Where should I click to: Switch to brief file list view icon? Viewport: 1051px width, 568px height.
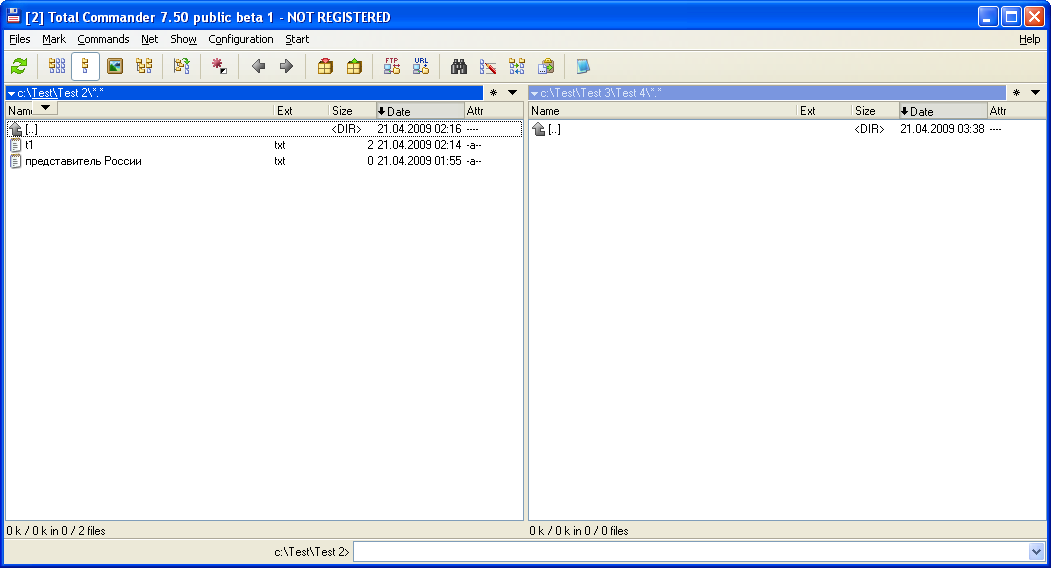click(57, 66)
